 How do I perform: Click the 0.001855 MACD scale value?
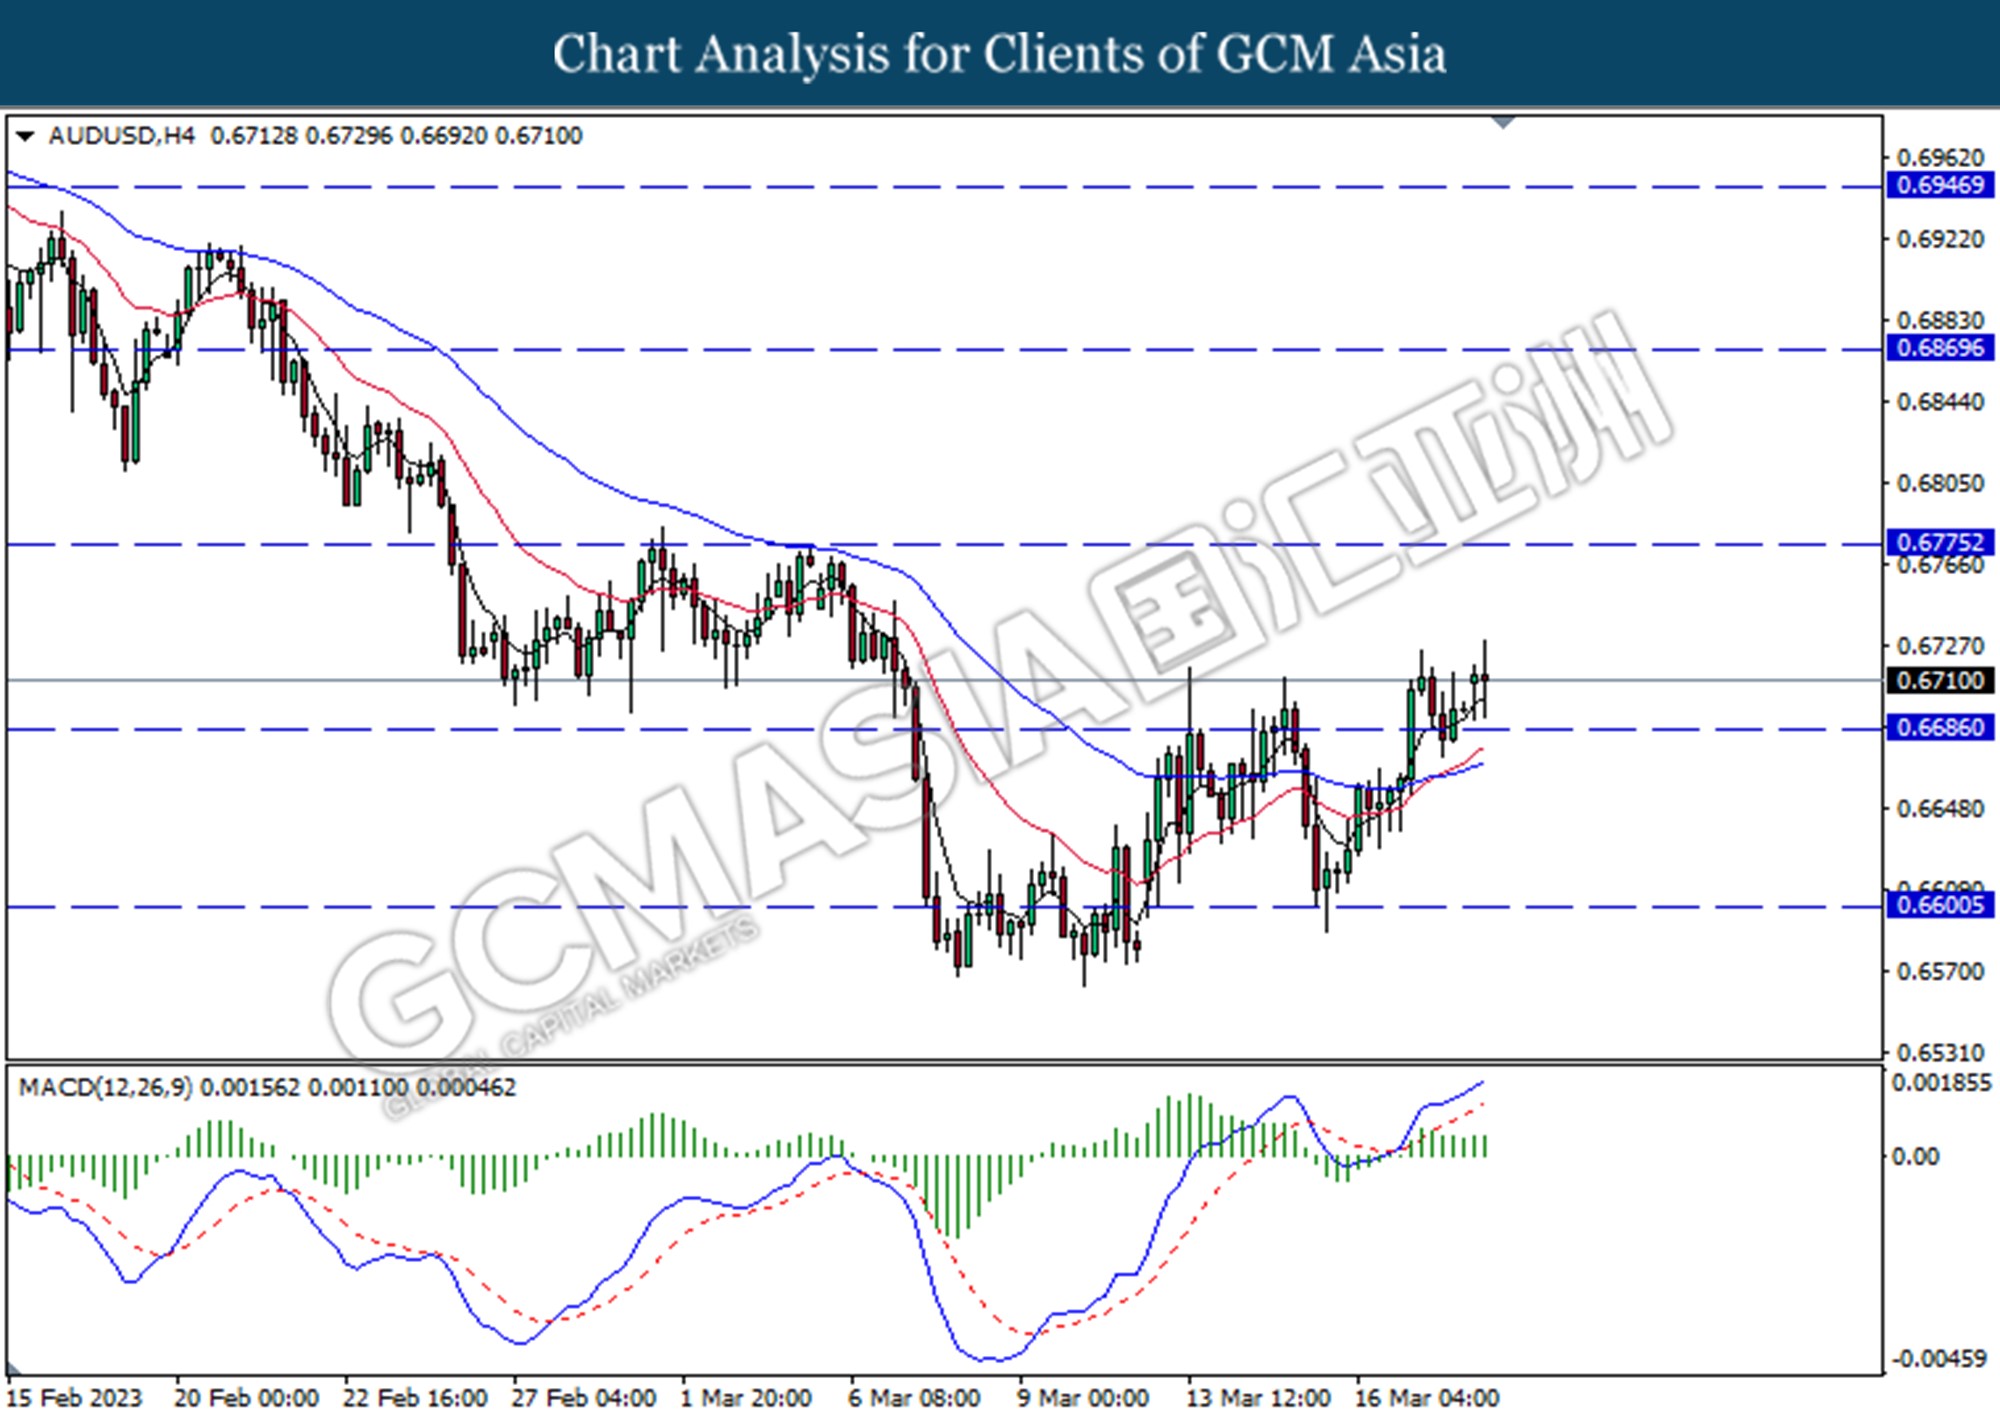click(x=1941, y=1083)
